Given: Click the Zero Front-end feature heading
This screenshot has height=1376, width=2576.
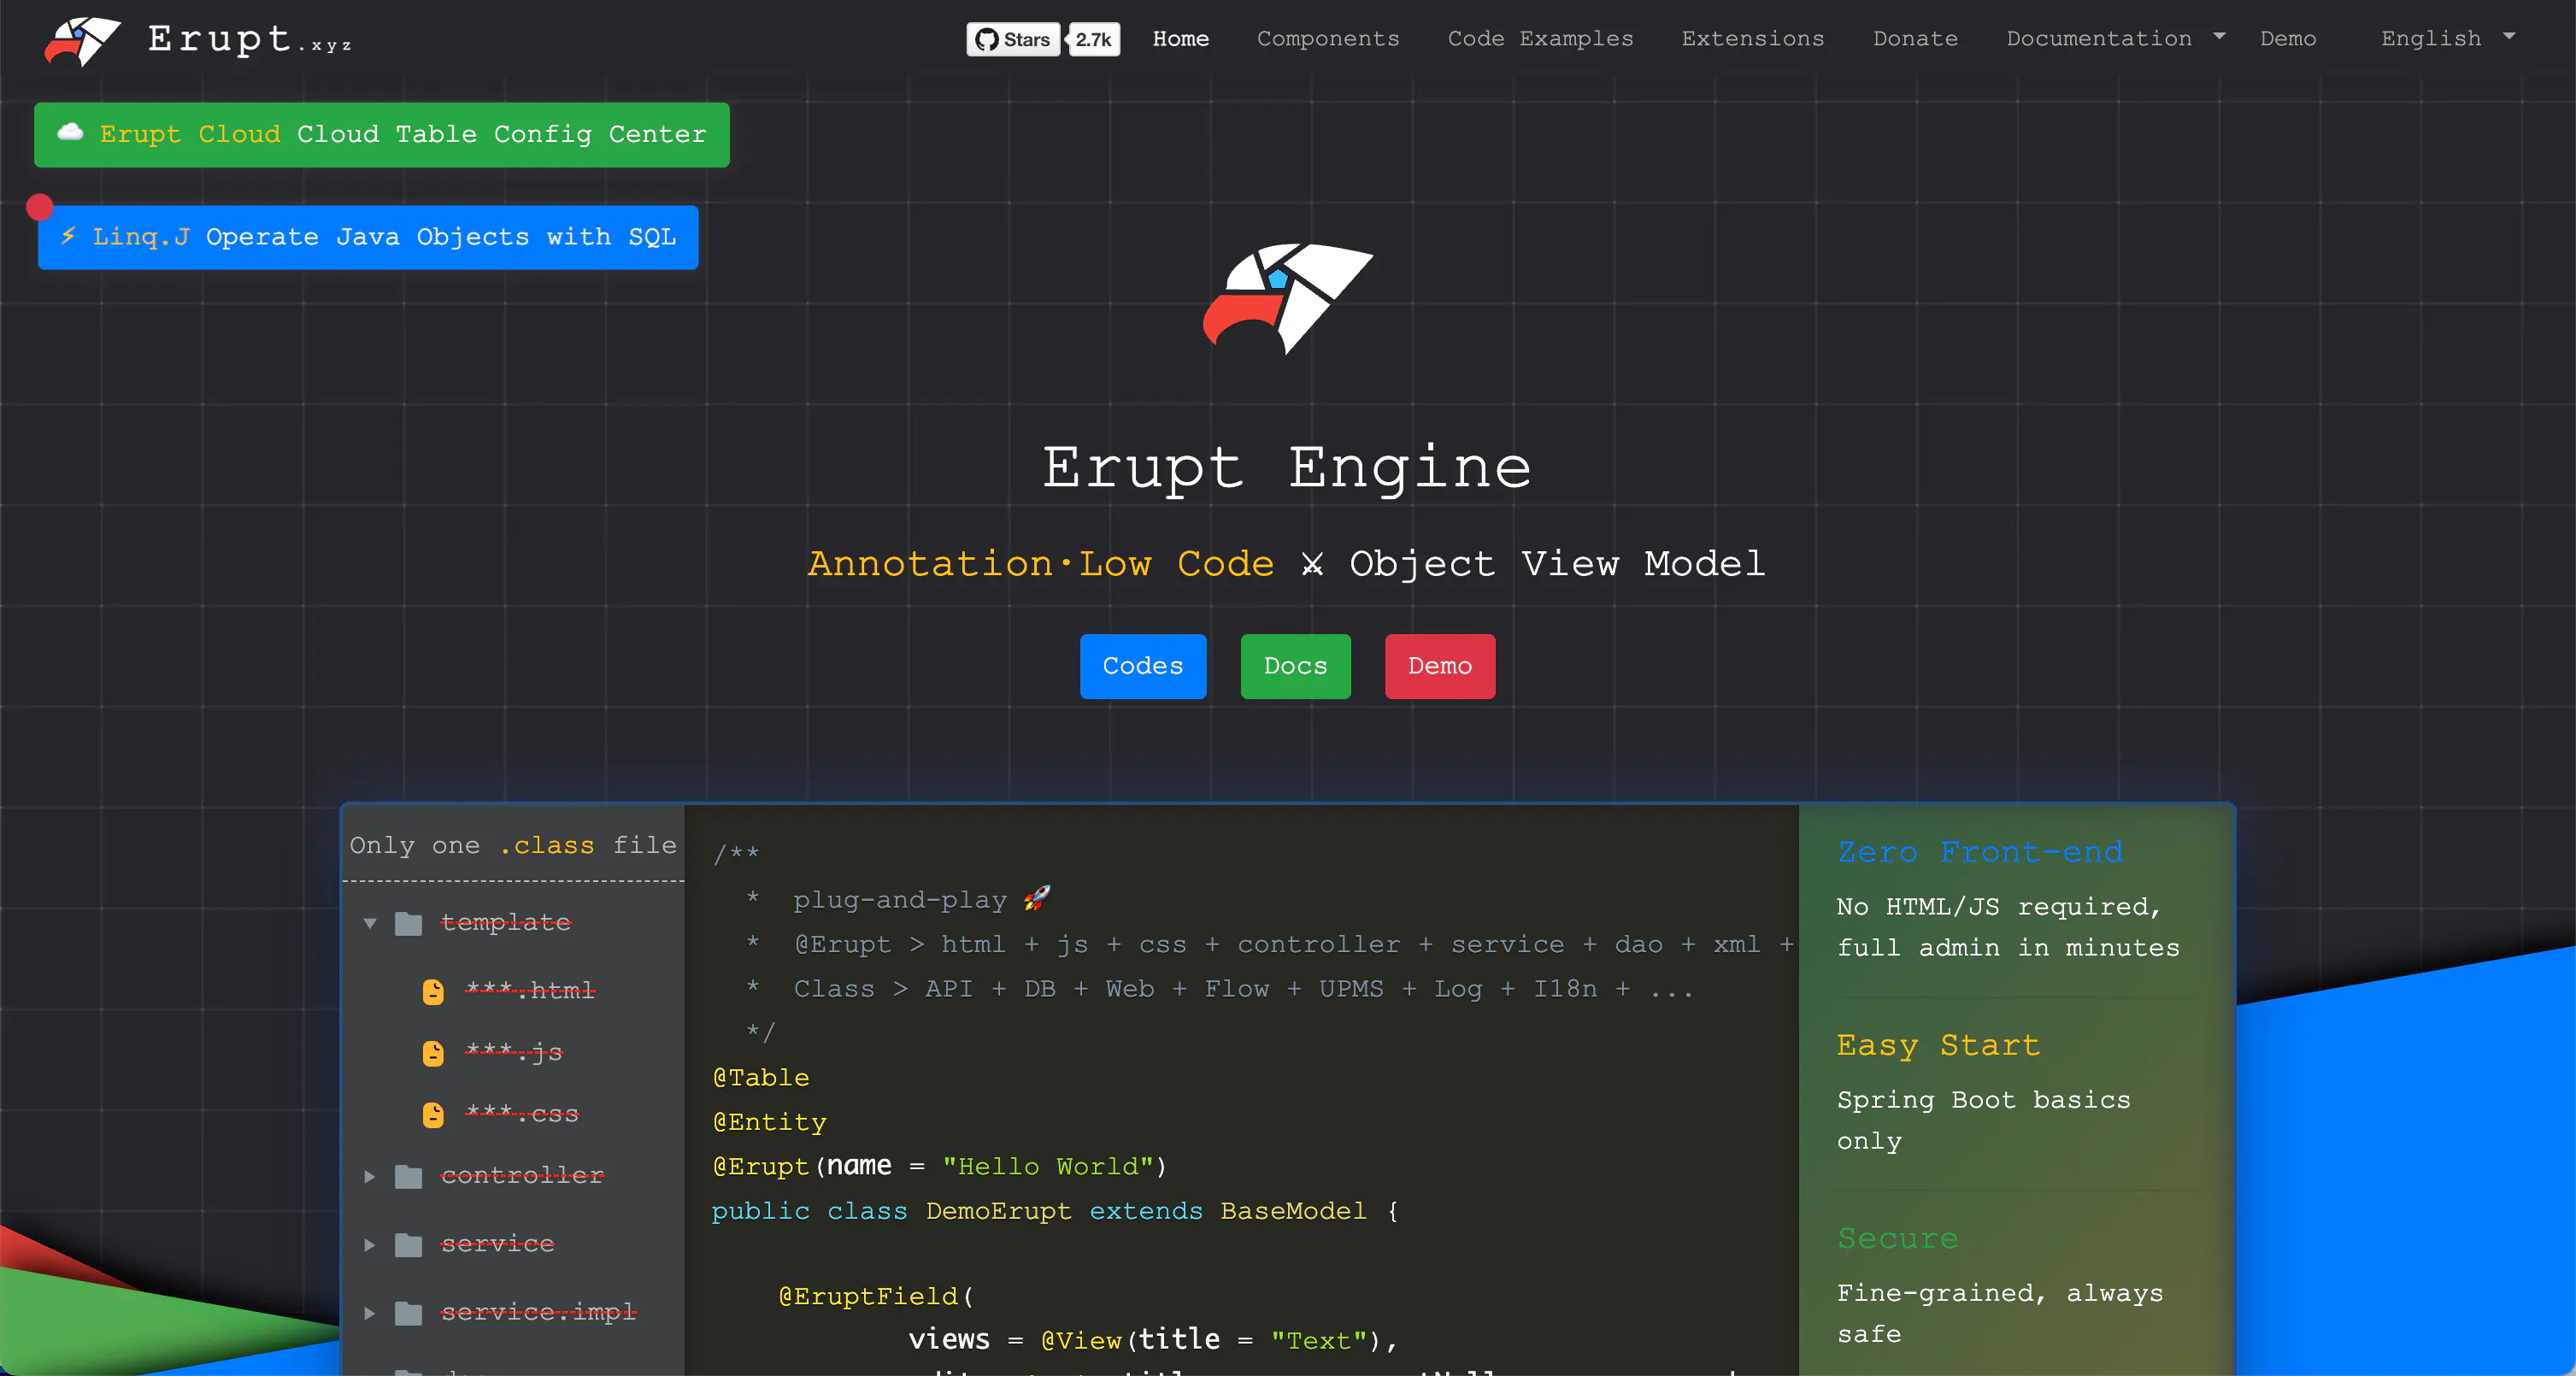Looking at the screenshot, I should click(1980, 852).
